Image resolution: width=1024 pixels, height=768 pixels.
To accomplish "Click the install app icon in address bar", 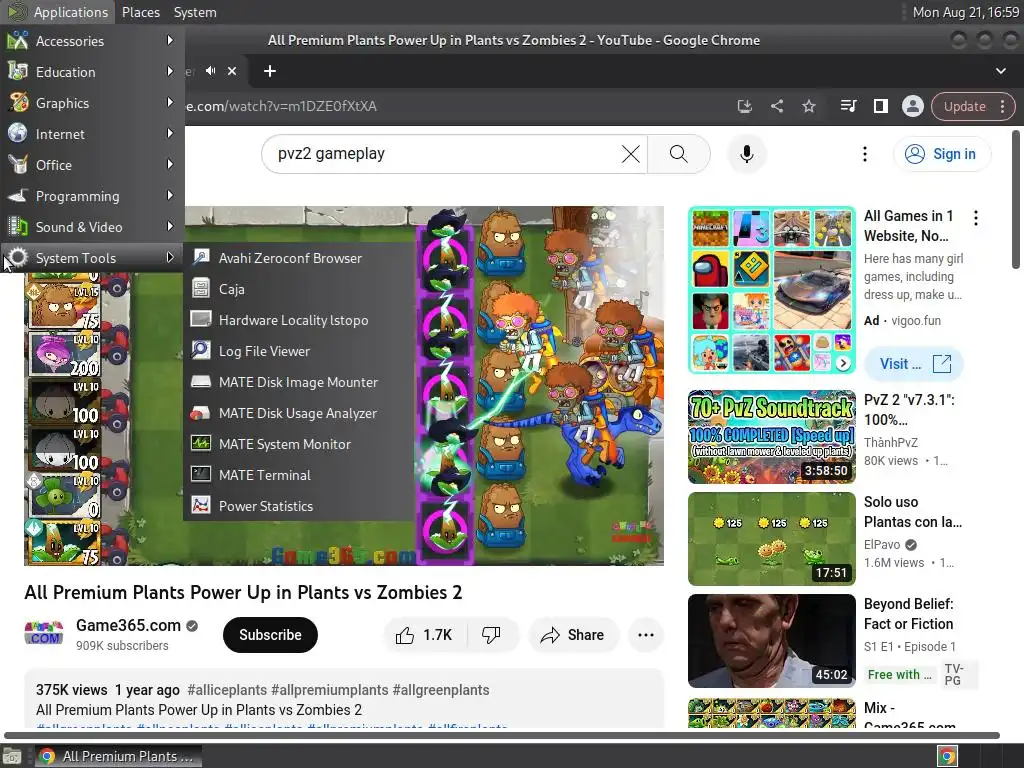I will (744, 106).
